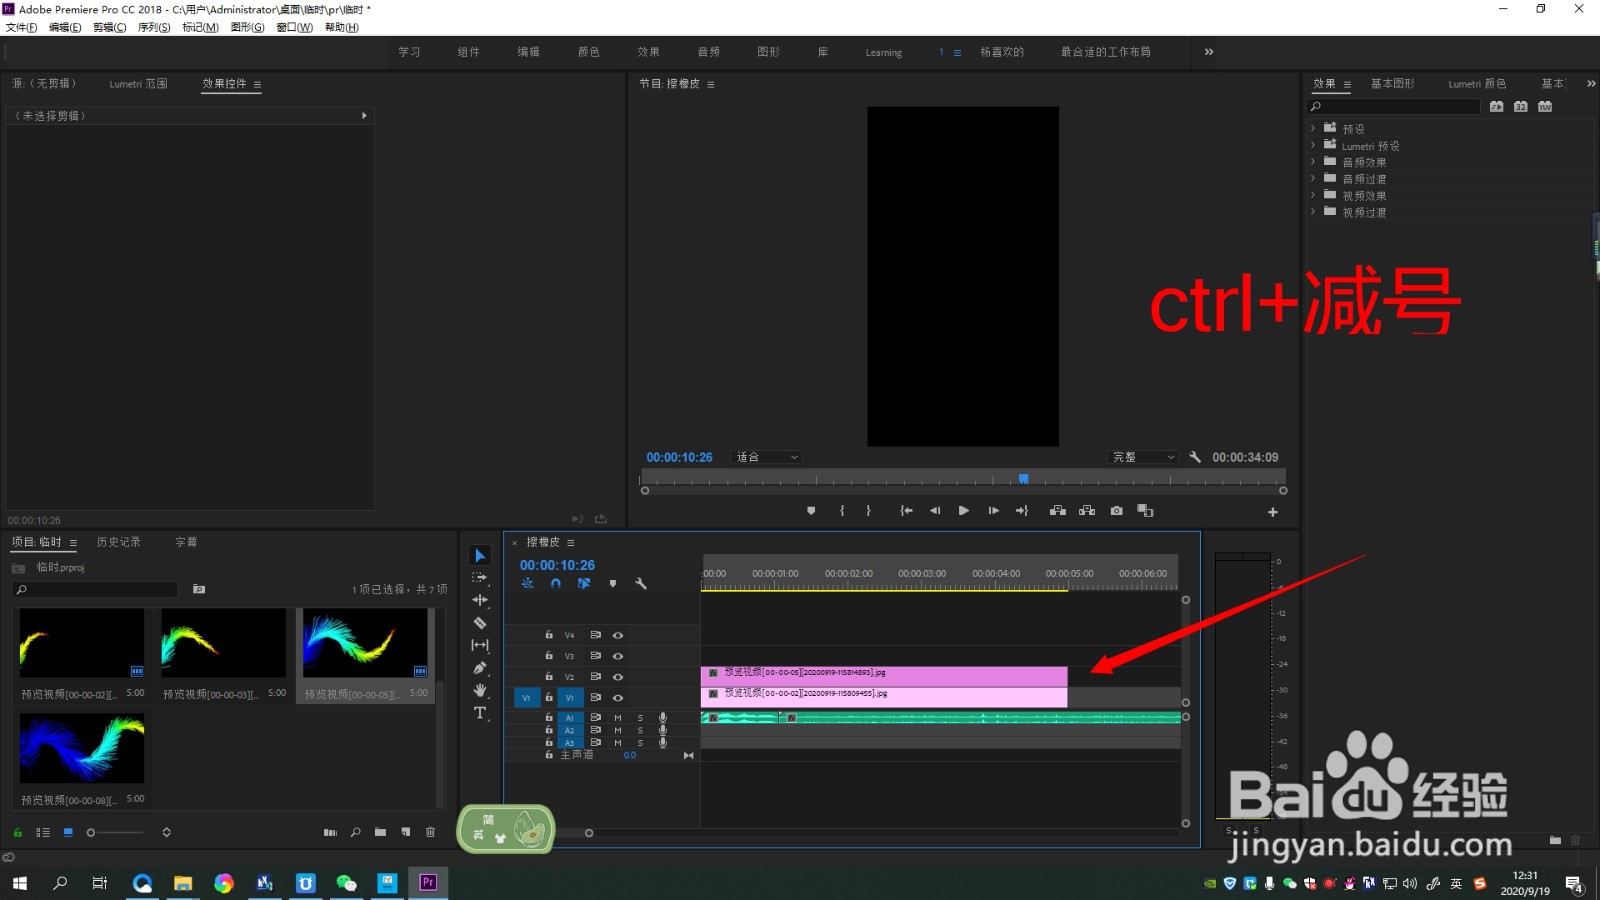Viewport: 1600px width, 900px height.
Task: Step back one frame
Action: pyautogui.click(x=935, y=511)
